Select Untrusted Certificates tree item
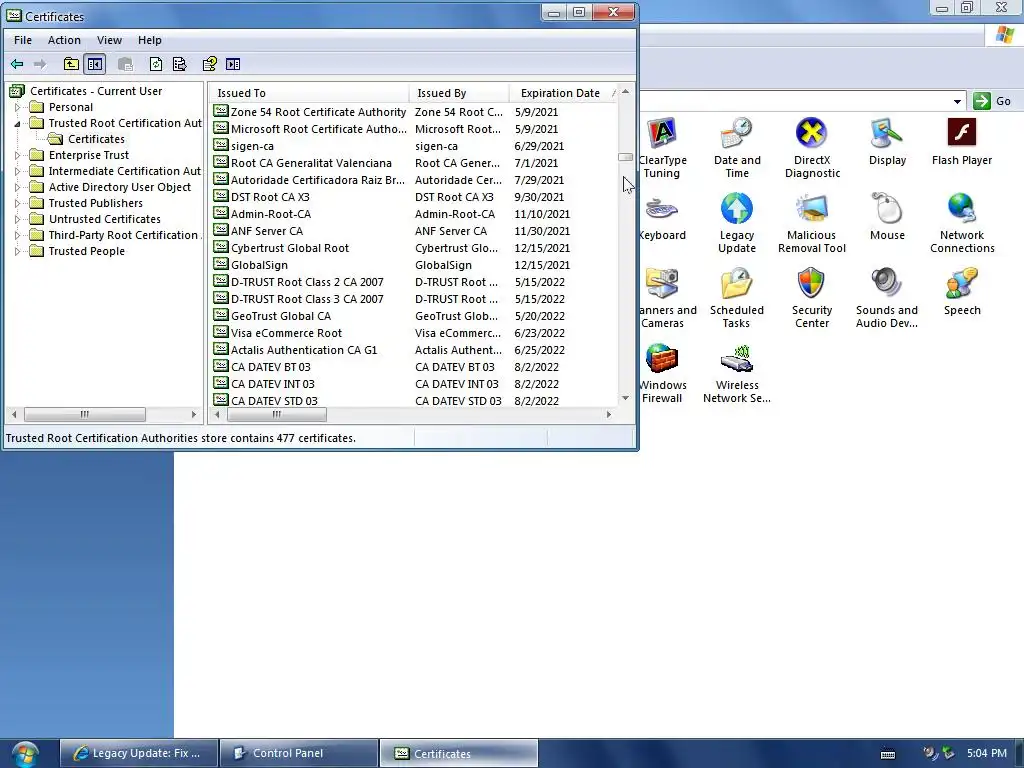 [104, 219]
